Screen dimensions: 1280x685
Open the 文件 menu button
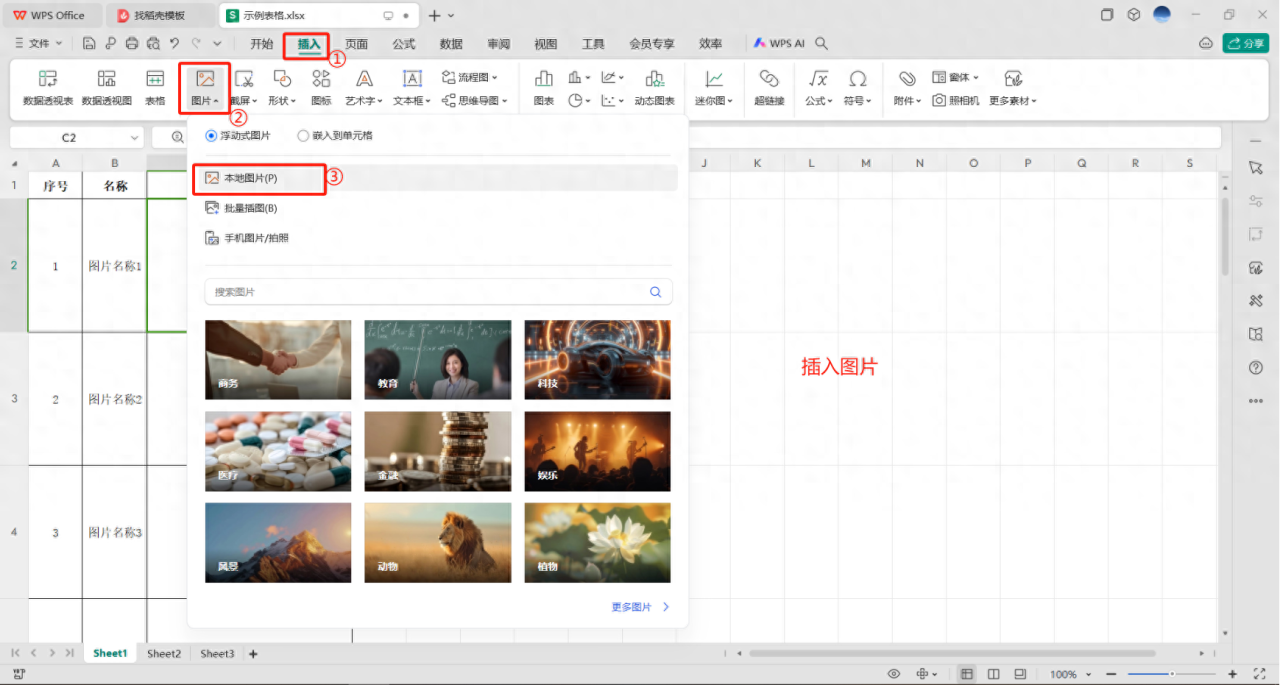click(39, 43)
